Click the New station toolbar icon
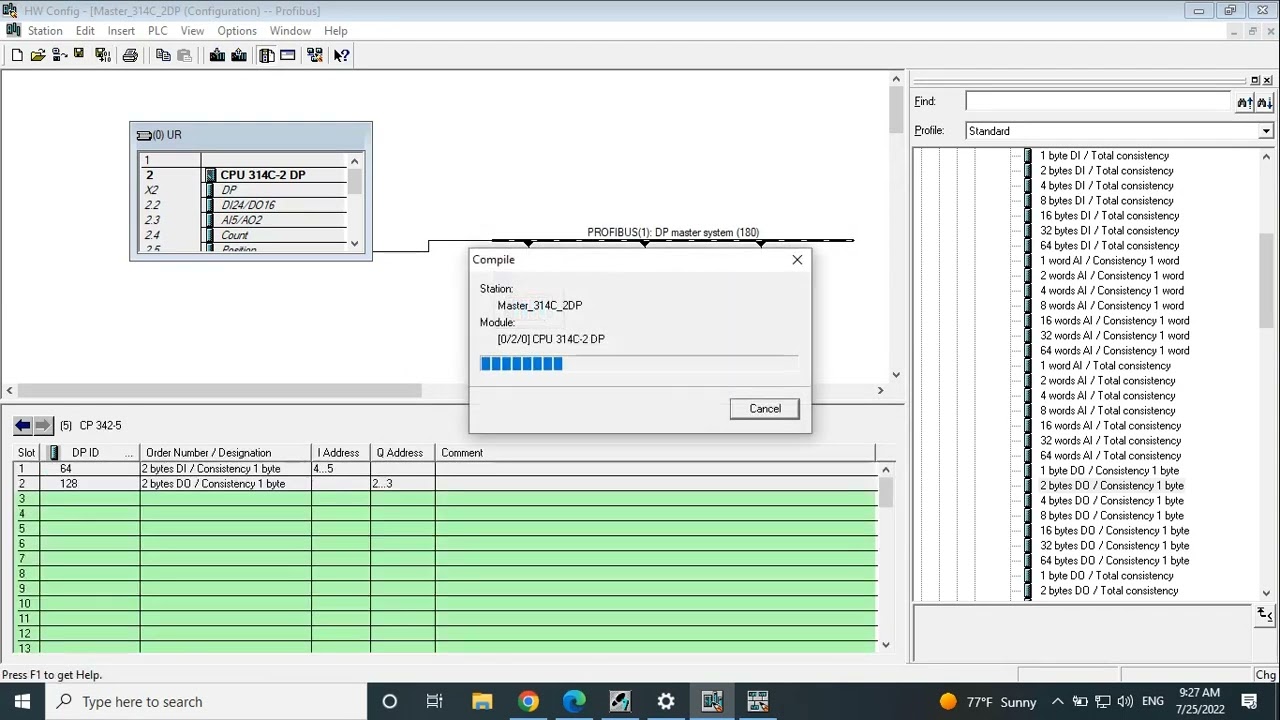Image resolution: width=1280 pixels, height=720 pixels. [16, 55]
